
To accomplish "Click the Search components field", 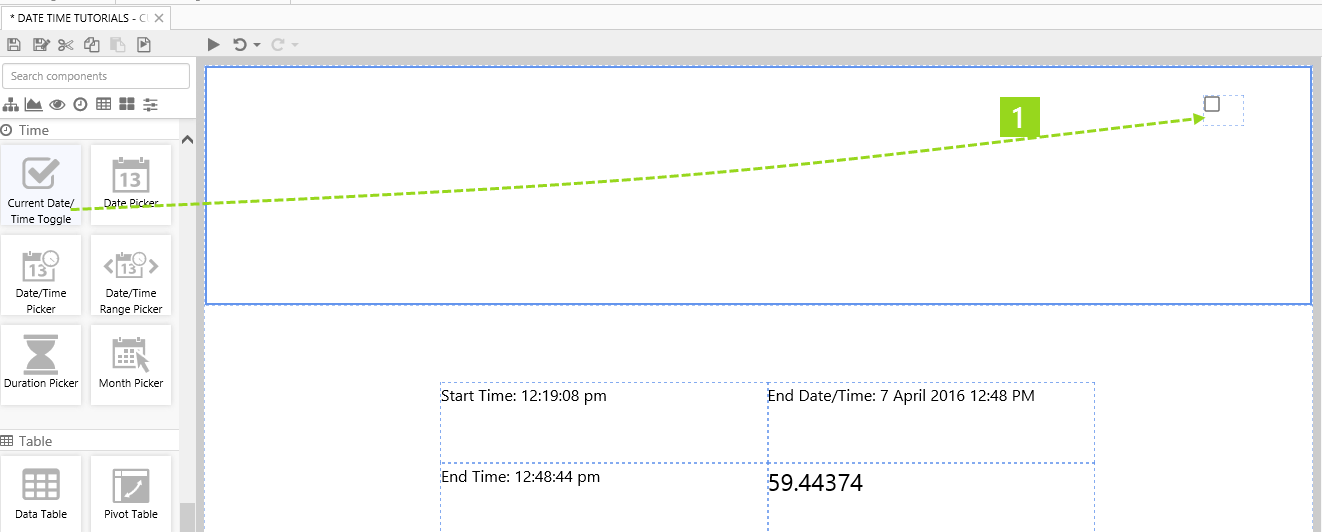I will [x=96, y=76].
